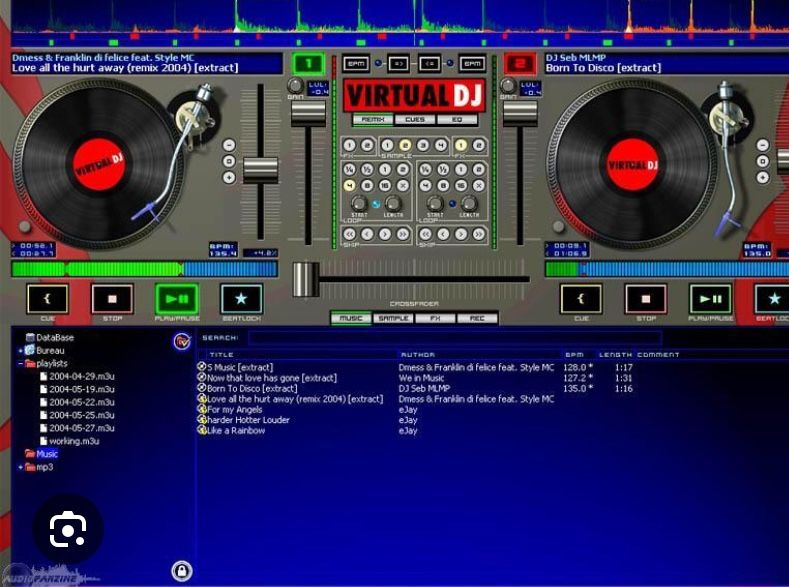Toggle right deck lit FX 1 button

pos(460,145)
